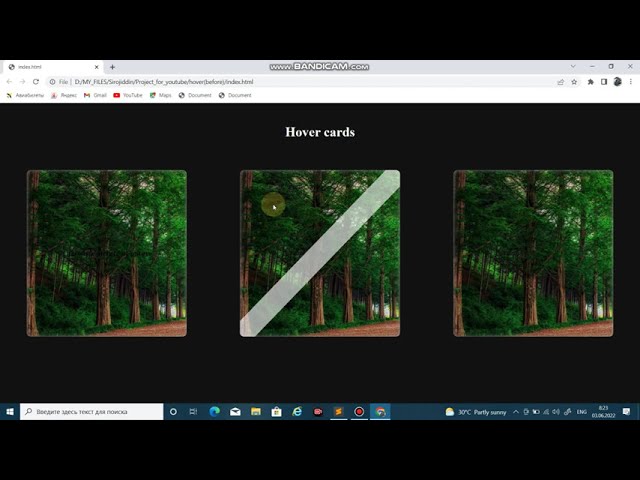Screen dimensions: 640x480
Task: Open the weather widget showing 30°C
Action: [x=476, y=412]
